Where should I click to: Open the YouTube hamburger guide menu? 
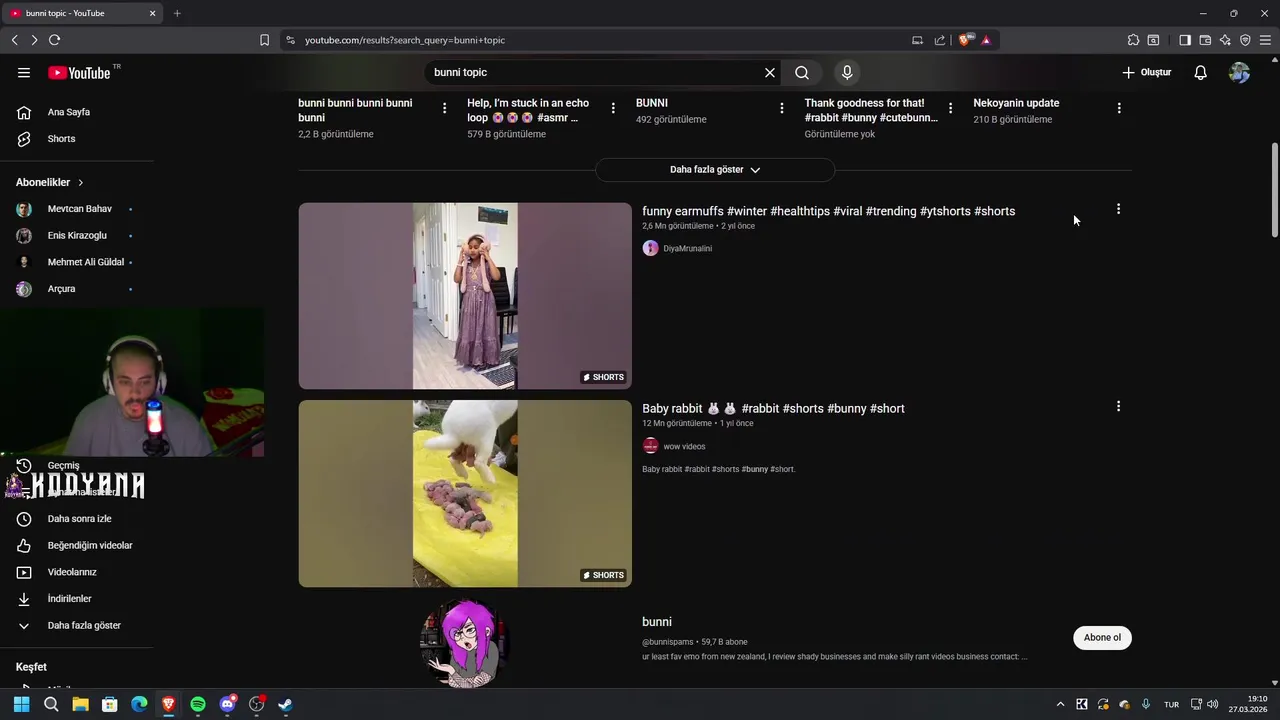click(x=24, y=72)
